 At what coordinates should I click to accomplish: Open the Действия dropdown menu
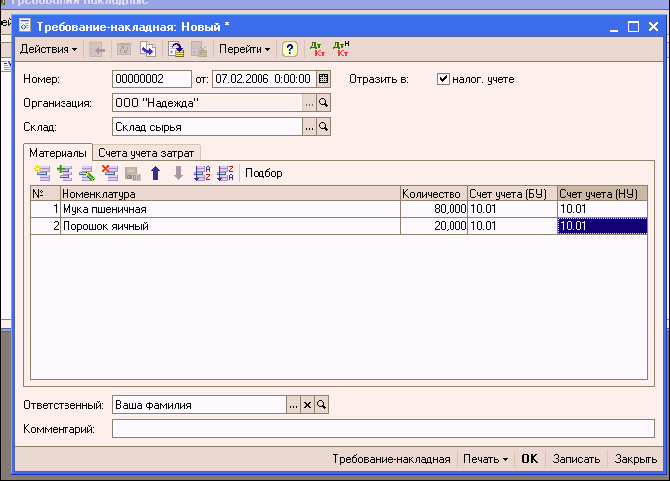click(x=48, y=48)
